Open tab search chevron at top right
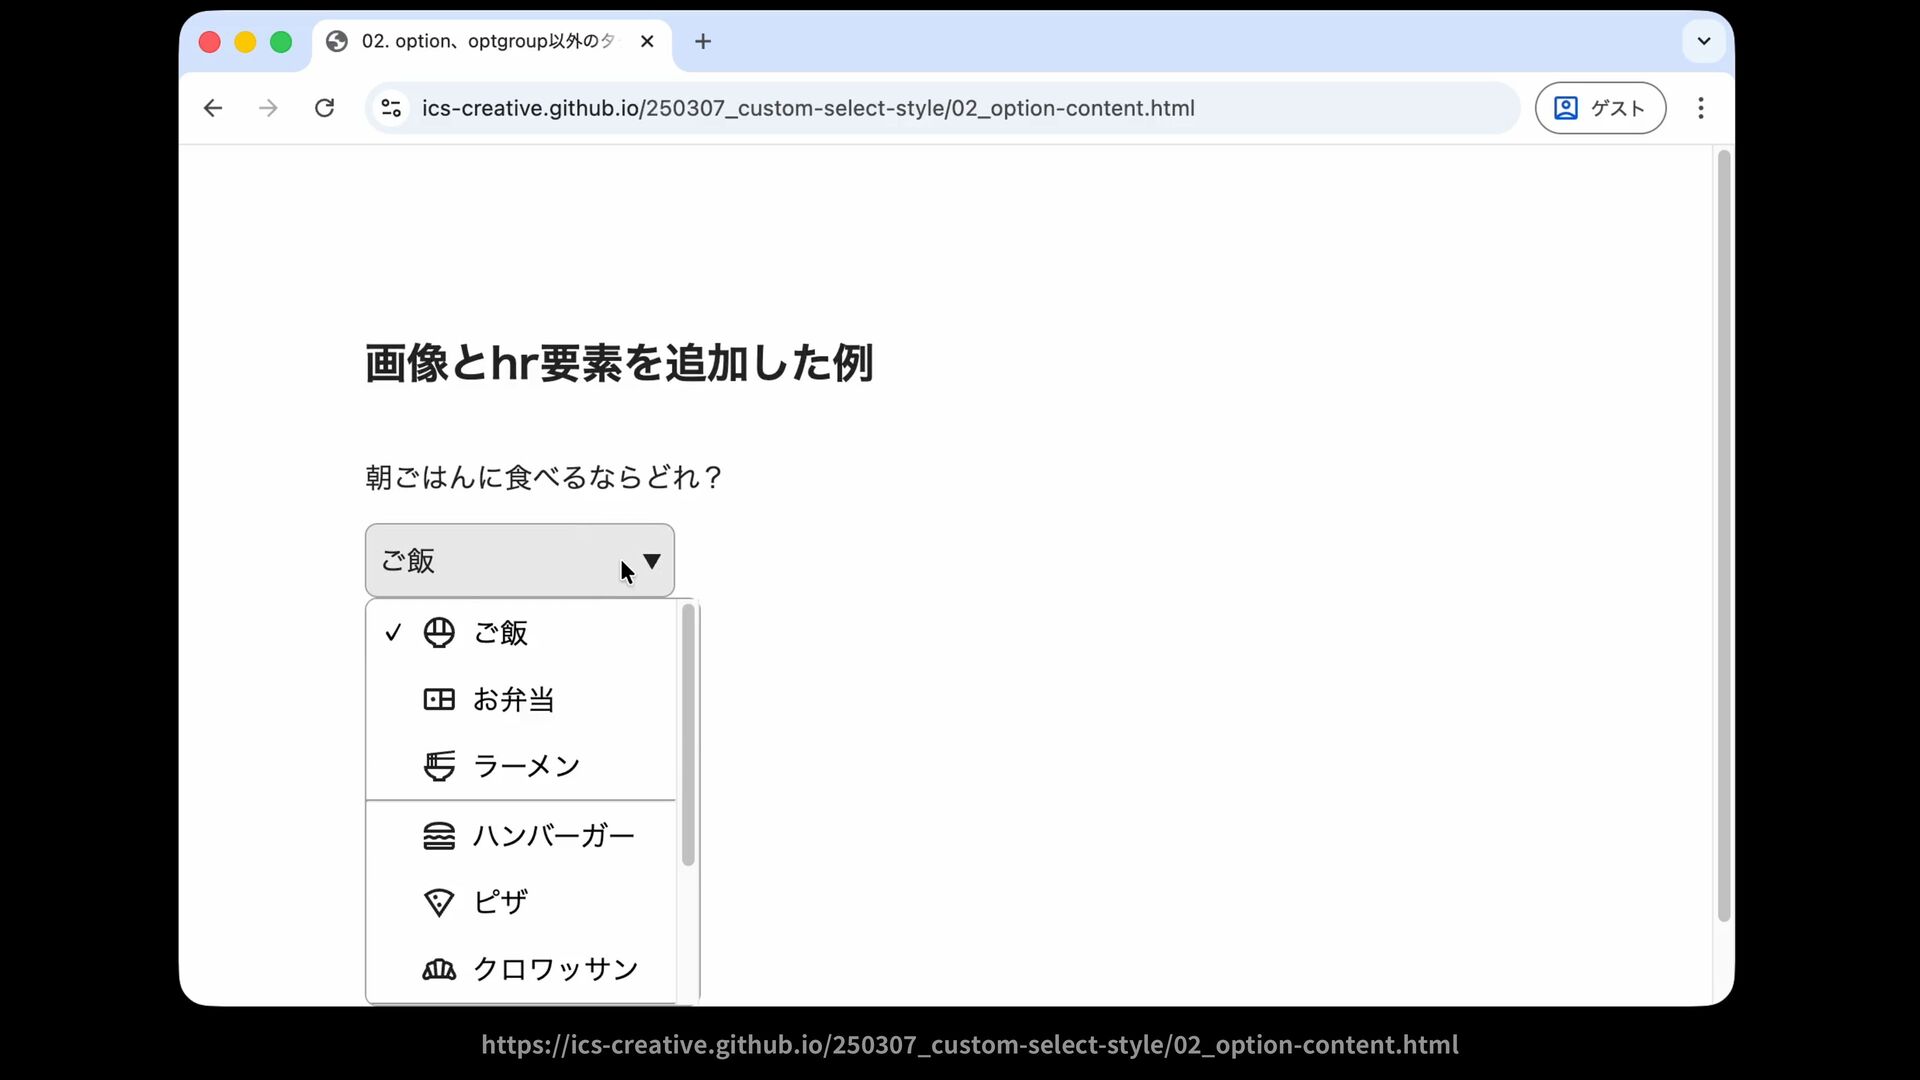1920x1080 pixels. [x=1704, y=41]
